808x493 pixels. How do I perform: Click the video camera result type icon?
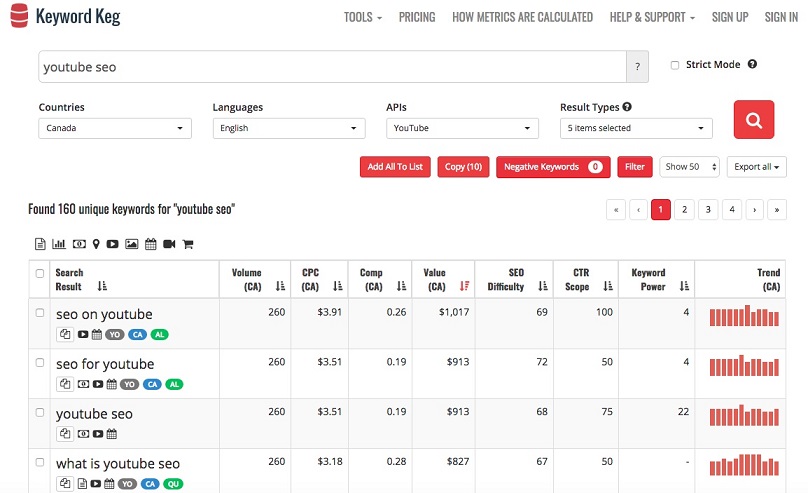(169, 244)
